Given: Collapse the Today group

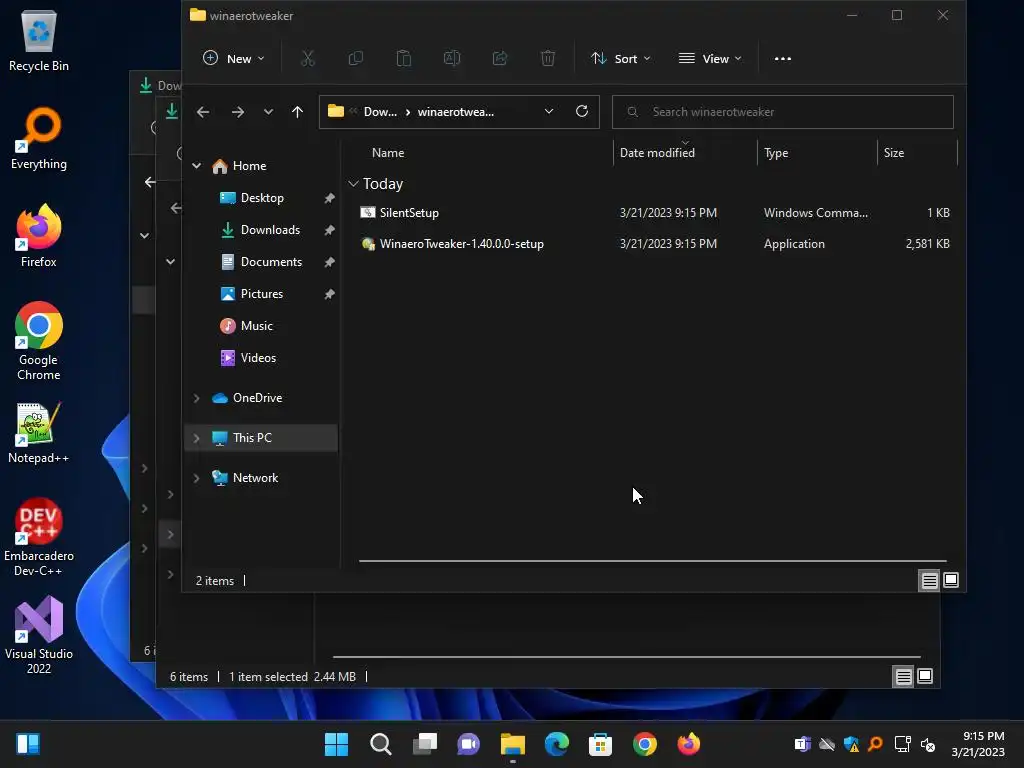Looking at the screenshot, I should click(353, 184).
